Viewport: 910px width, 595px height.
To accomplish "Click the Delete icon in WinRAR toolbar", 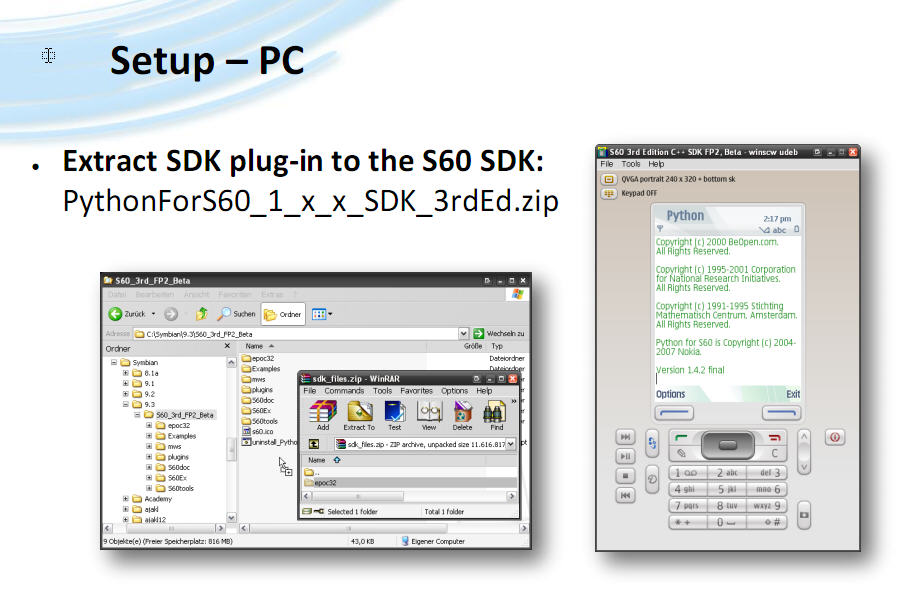I will (x=463, y=416).
